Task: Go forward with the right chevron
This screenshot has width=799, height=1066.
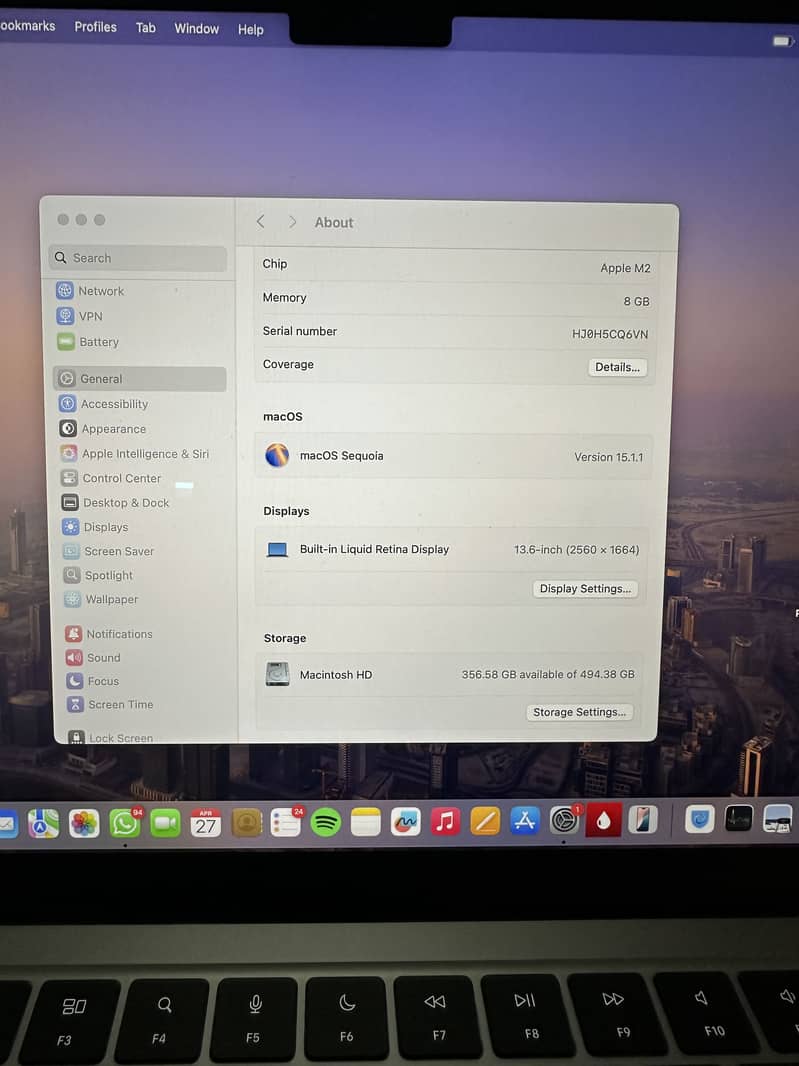Action: click(292, 222)
